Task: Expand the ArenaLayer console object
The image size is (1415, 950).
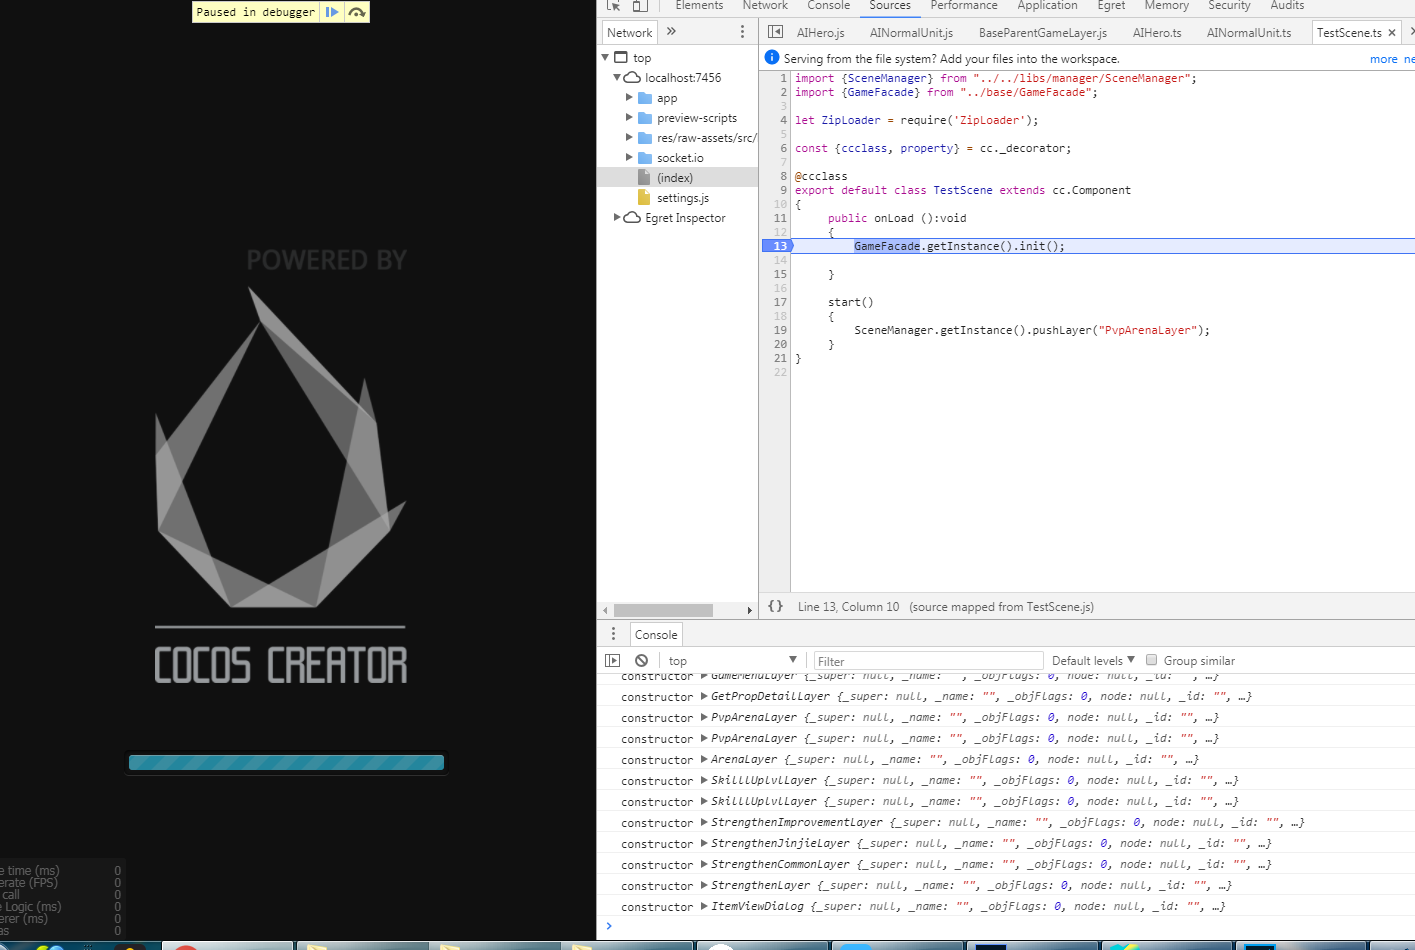Action: (x=704, y=759)
